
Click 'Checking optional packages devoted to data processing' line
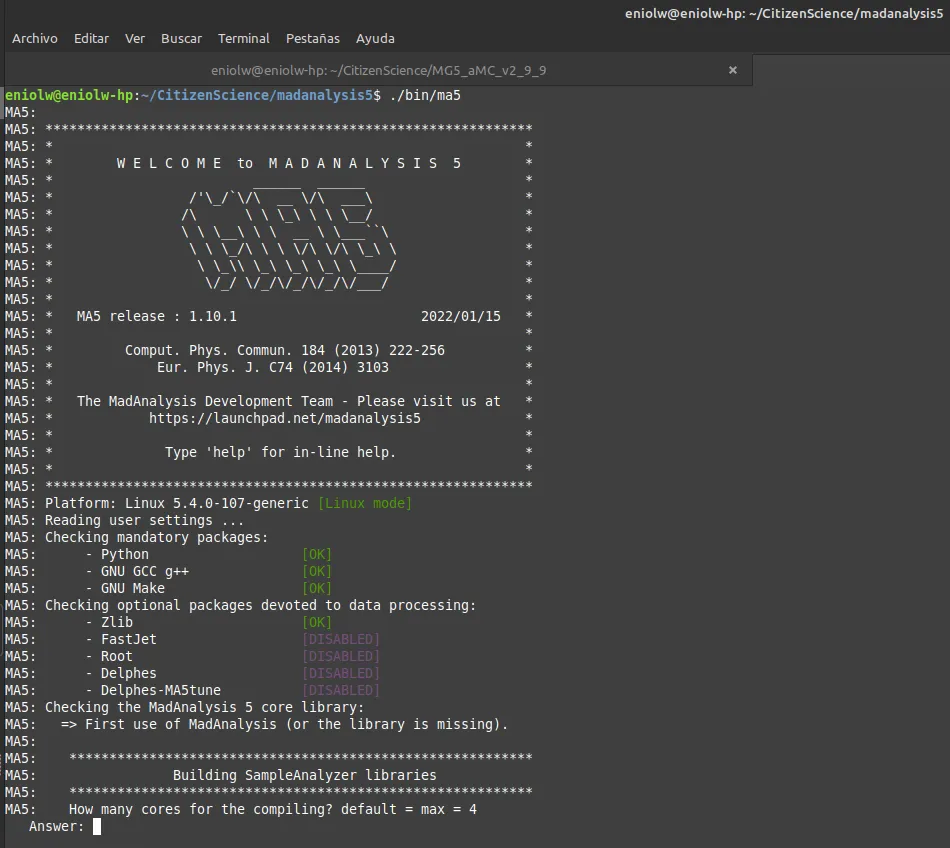pos(261,605)
